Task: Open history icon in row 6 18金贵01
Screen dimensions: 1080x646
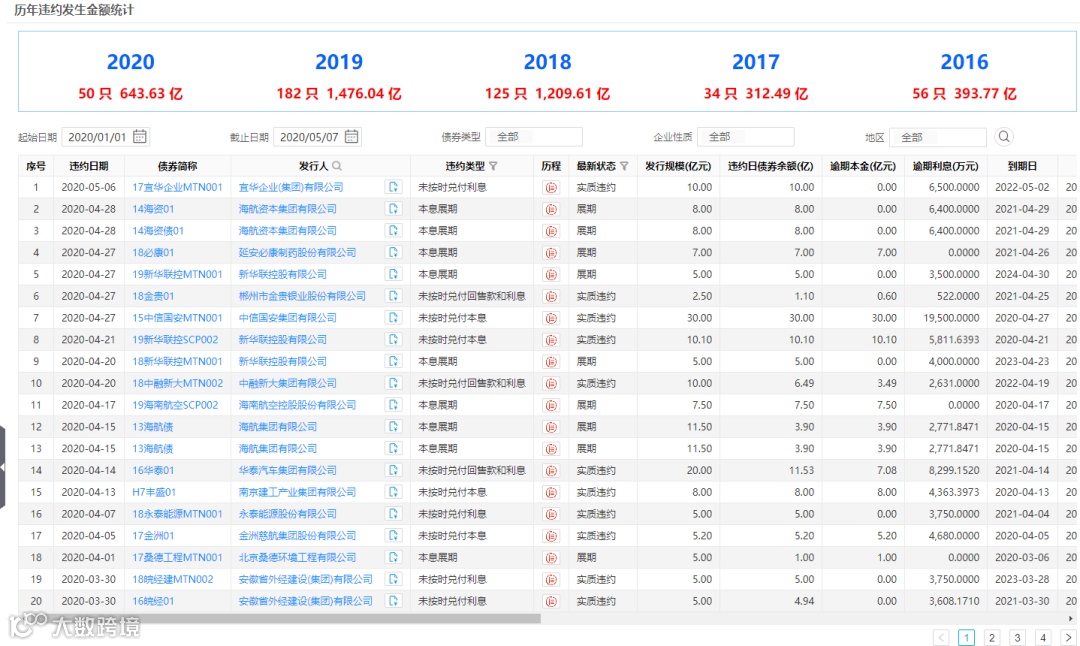Action: point(551,296)
